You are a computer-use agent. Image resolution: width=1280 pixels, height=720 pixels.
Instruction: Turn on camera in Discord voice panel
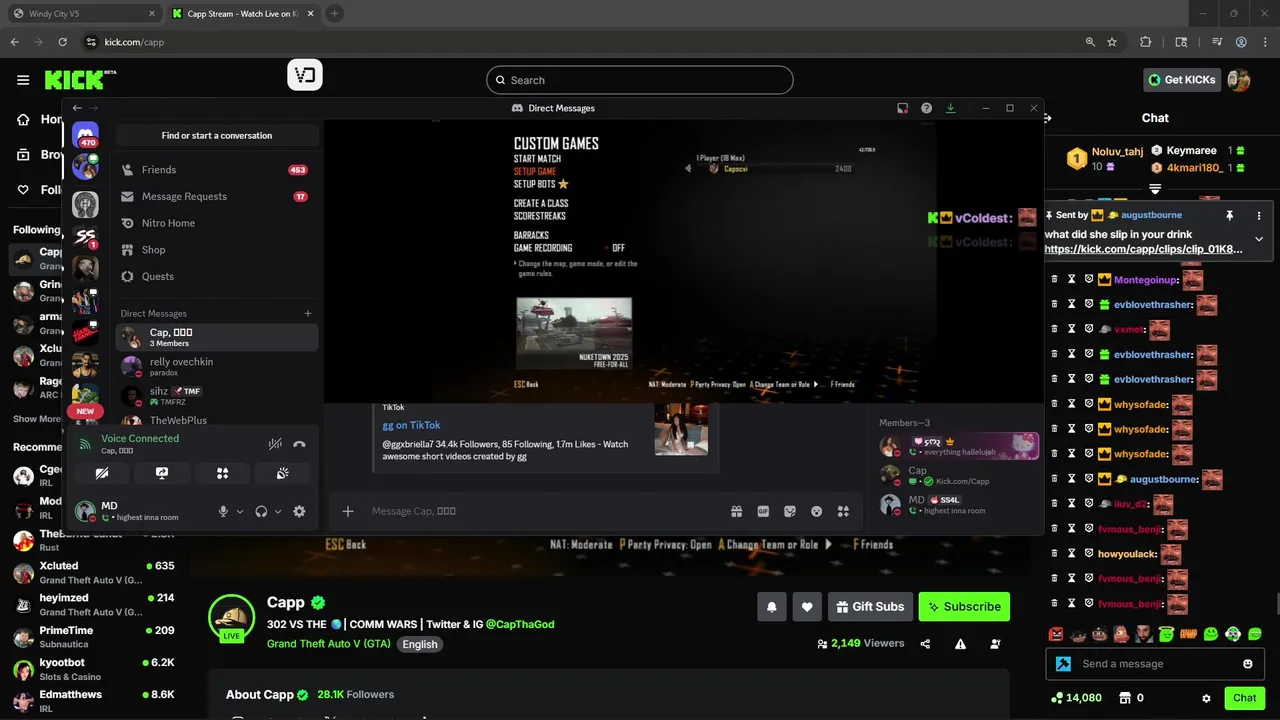pyautogui.click(x=102, y=473)
